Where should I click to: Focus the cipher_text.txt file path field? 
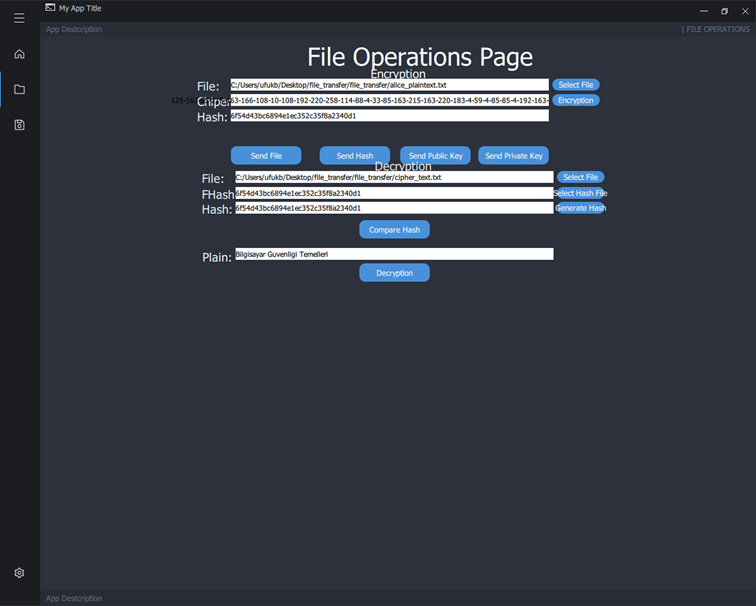point(394,177)
